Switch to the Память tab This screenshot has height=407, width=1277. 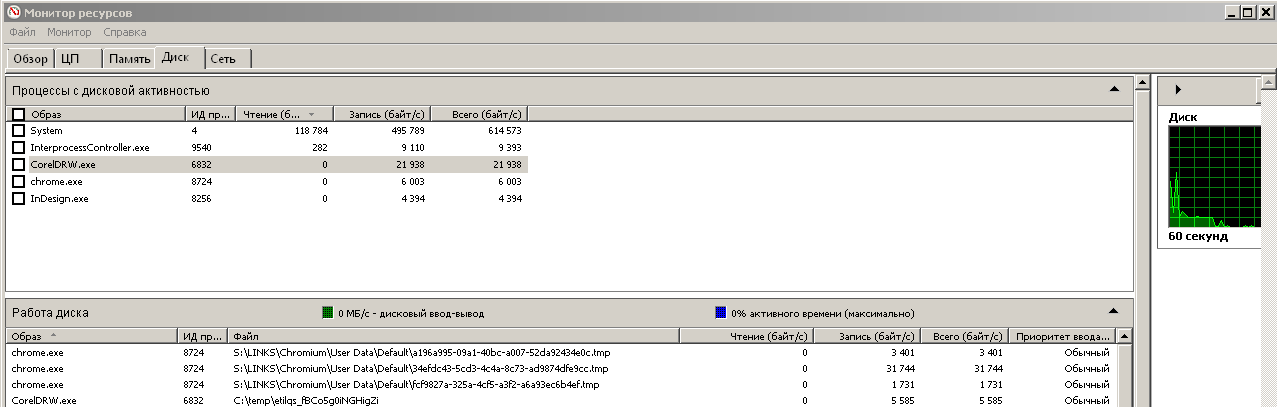pos(130,59)
